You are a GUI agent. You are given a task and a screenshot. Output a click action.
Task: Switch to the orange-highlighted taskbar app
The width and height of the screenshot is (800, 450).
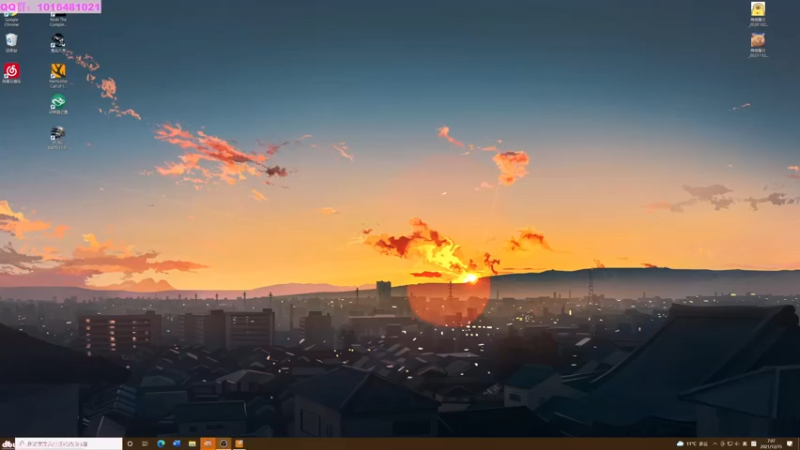pos(208,444)
